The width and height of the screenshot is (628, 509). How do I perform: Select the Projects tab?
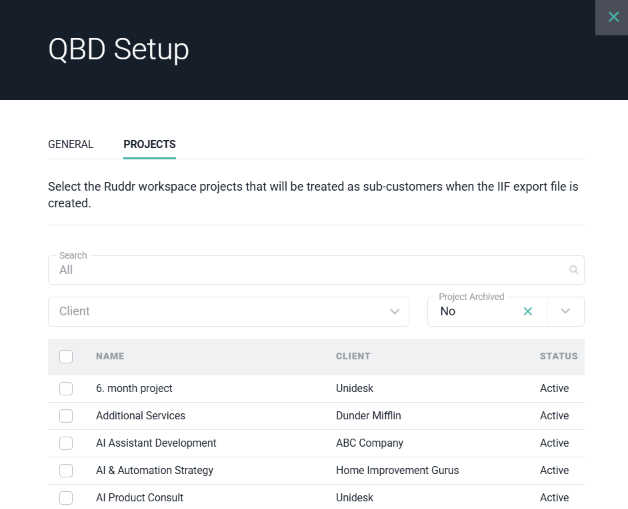click(149, 144)
